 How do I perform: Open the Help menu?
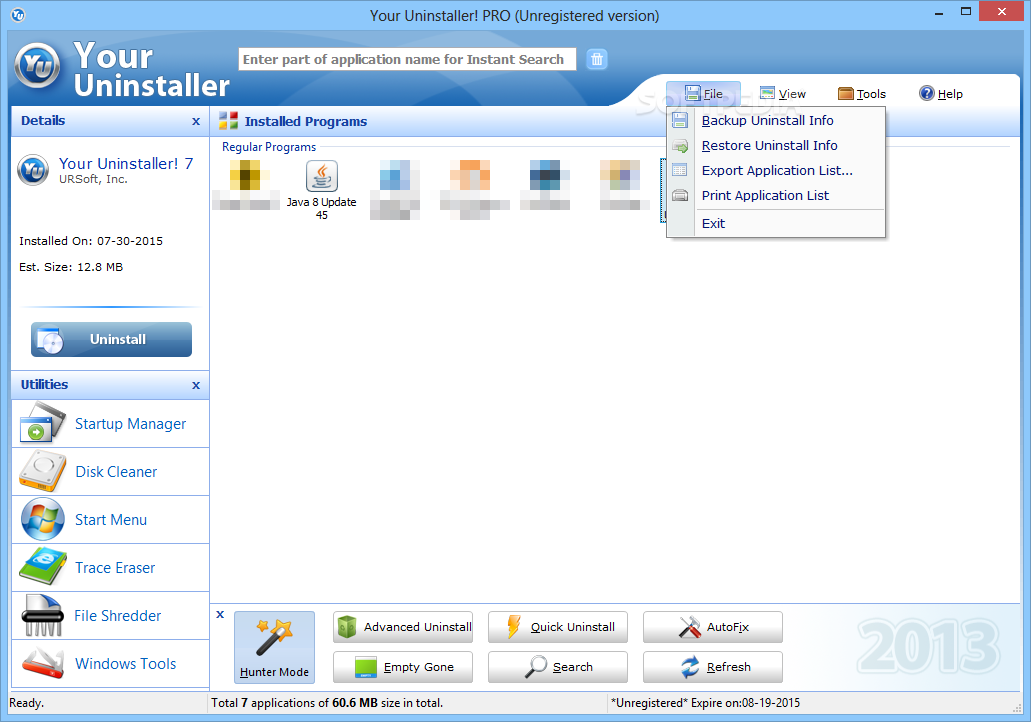pos(941,93)
